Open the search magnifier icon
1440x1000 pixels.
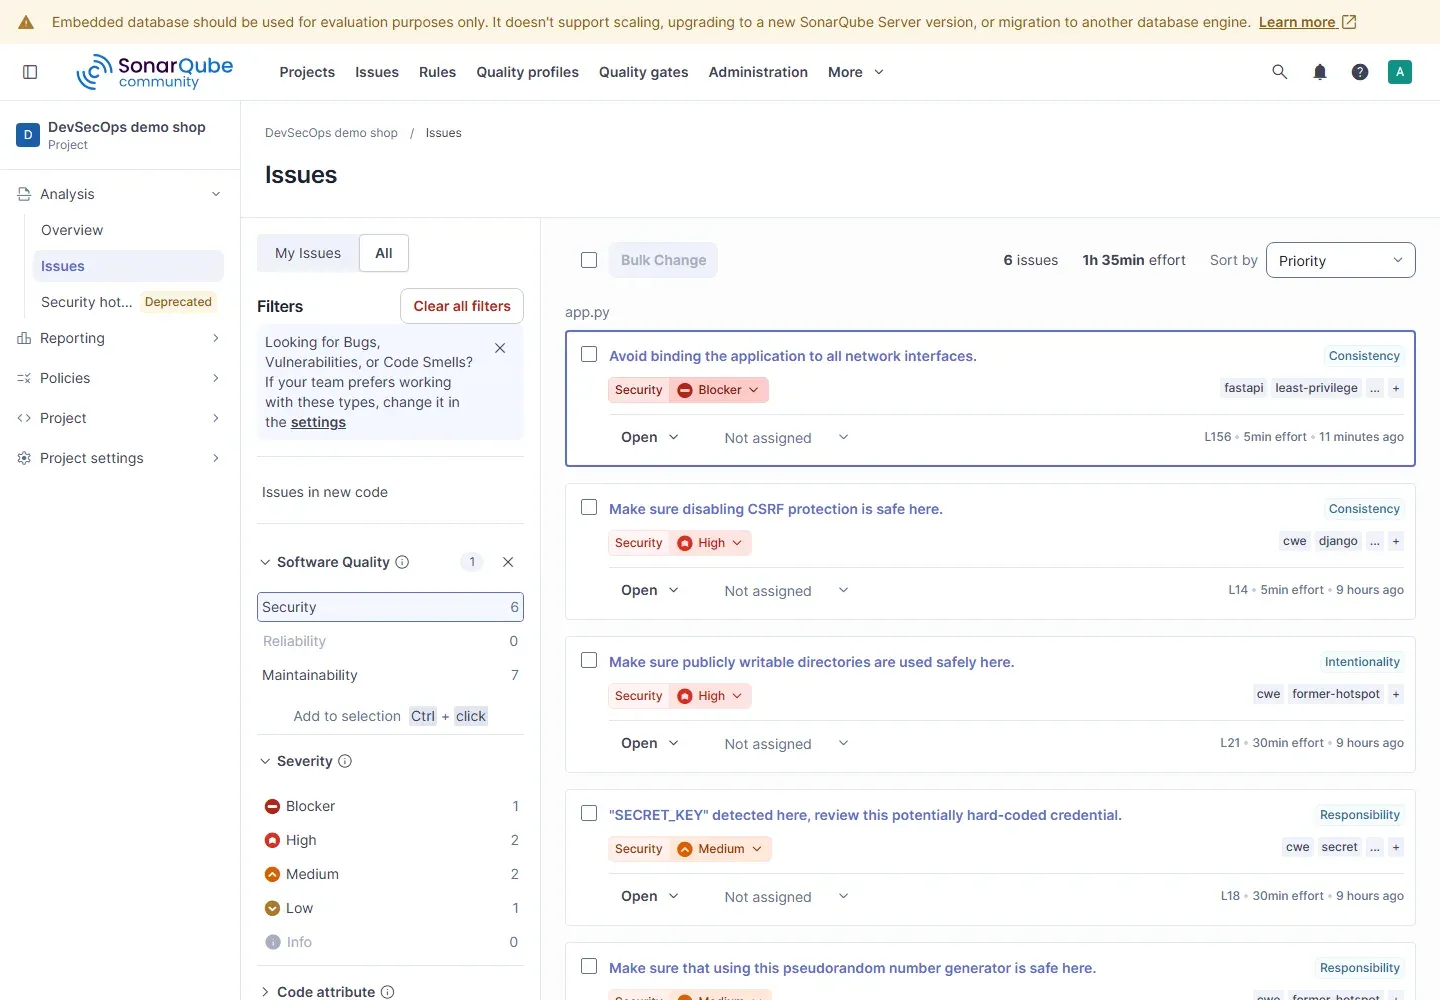click(x=1279, y=72)
